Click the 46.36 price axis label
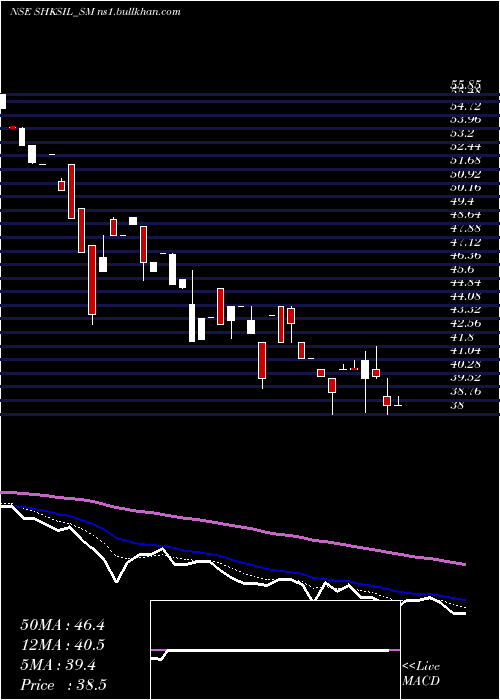The height and width of the screenshot is (700, 500). (465, 255)
